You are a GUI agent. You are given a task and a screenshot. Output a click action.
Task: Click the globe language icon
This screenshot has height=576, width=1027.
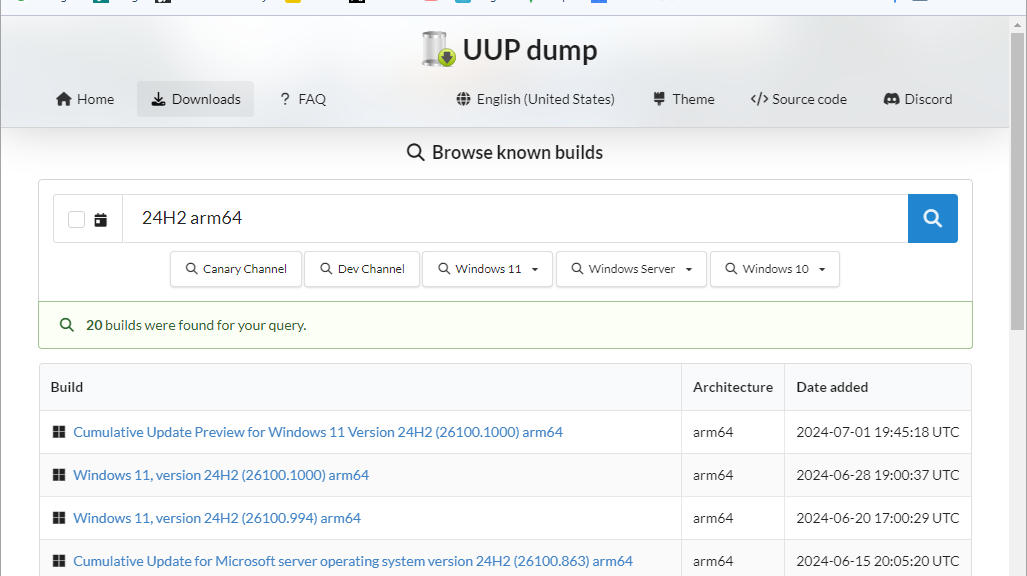(x=463, y=99)
